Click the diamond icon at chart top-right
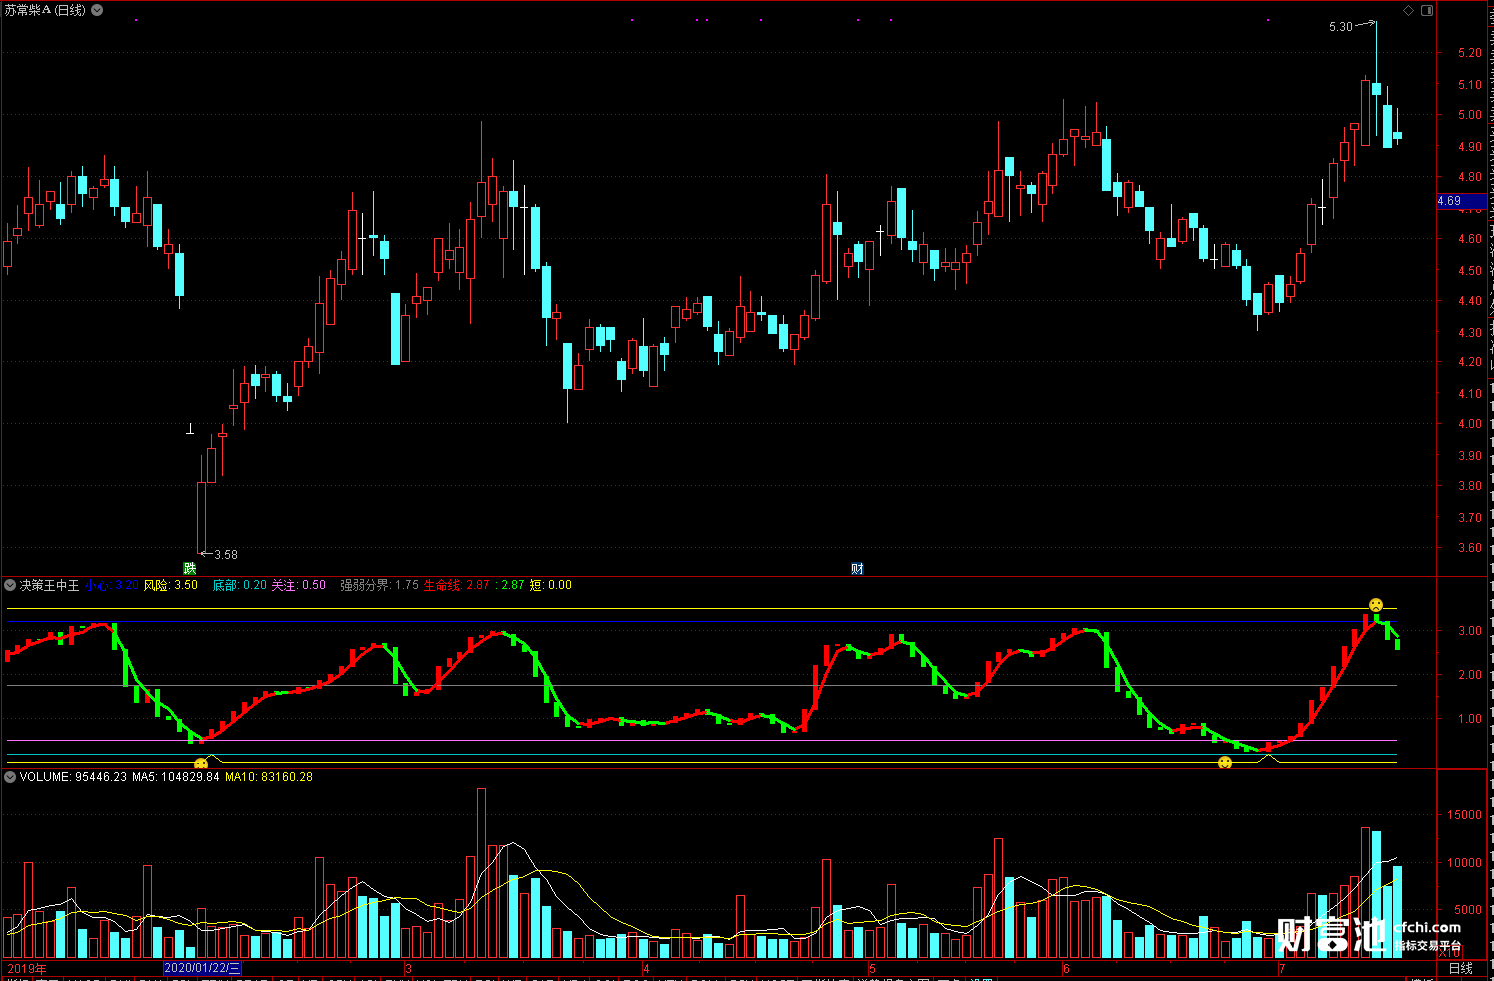1494x981 pixels. click(x=1409, y=10)
